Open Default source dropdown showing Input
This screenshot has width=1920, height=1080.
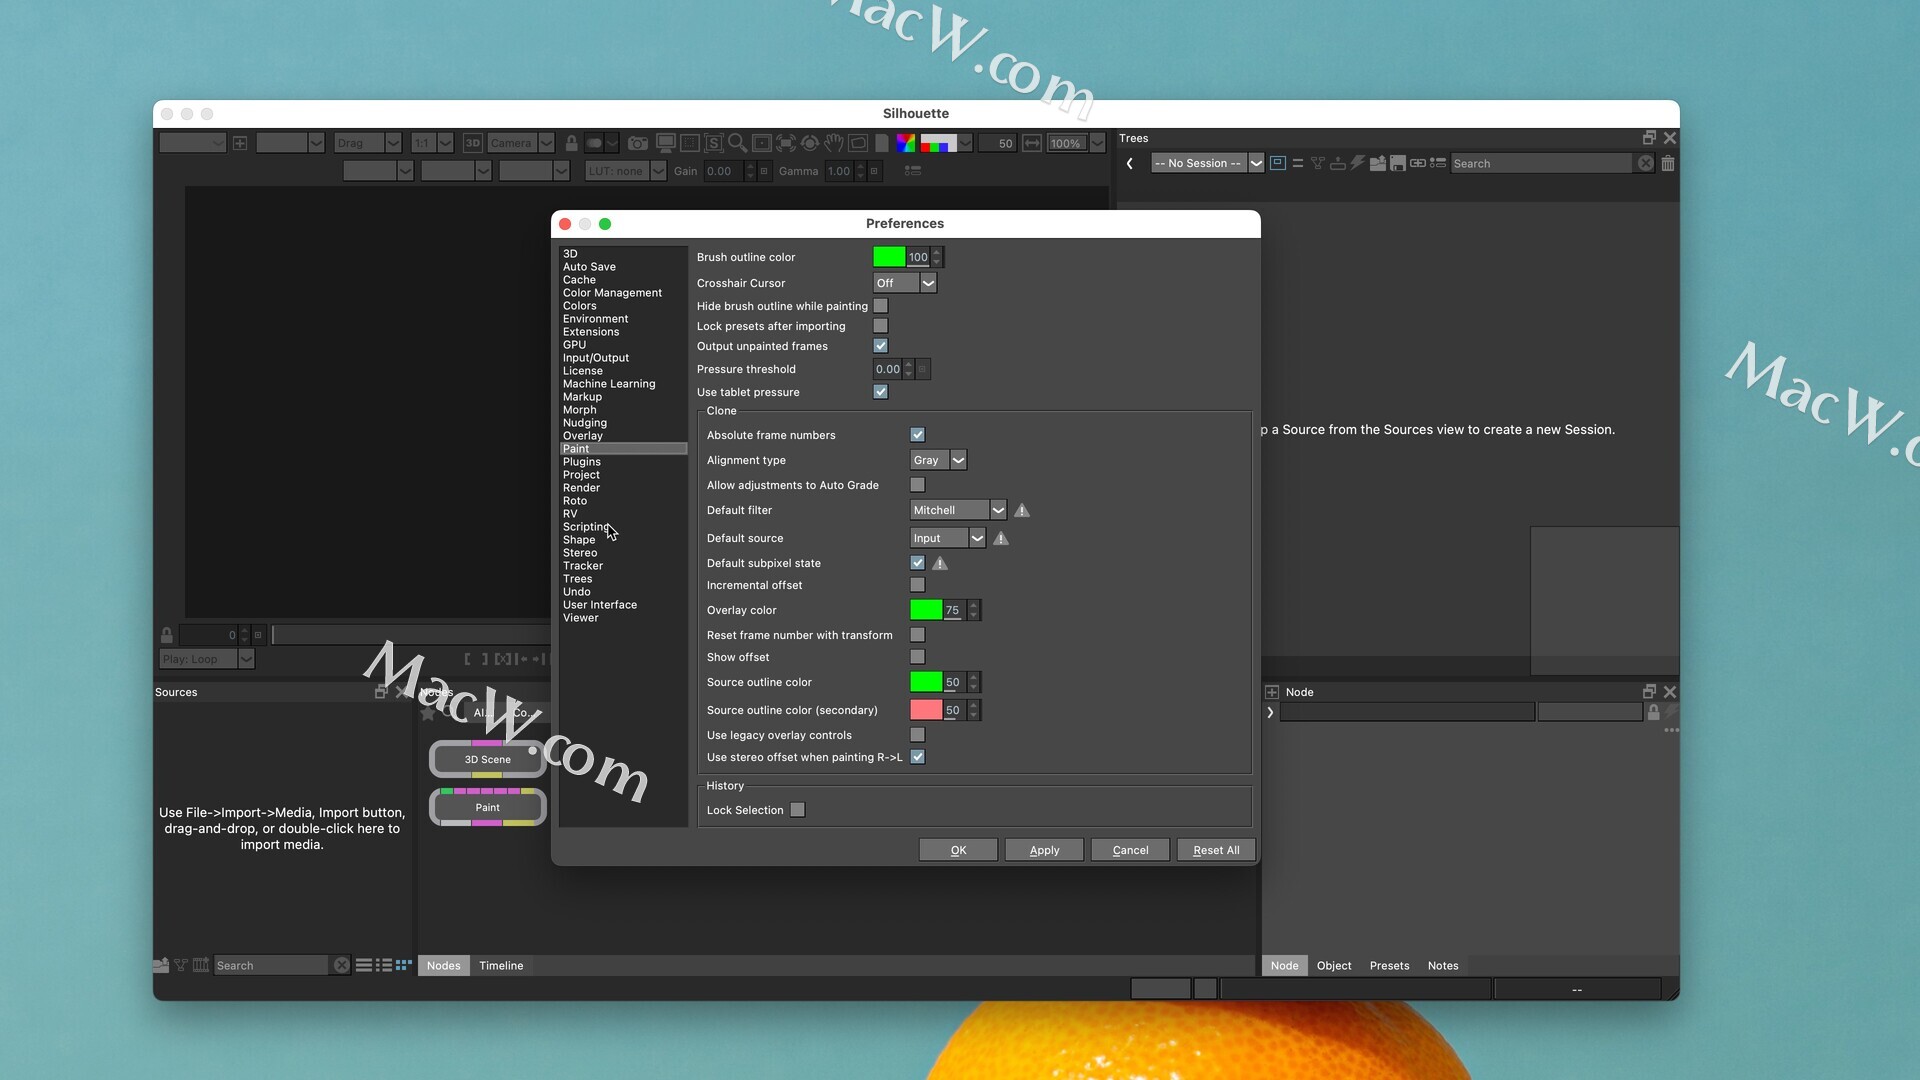pyautogui.click(x=948, y=538)
